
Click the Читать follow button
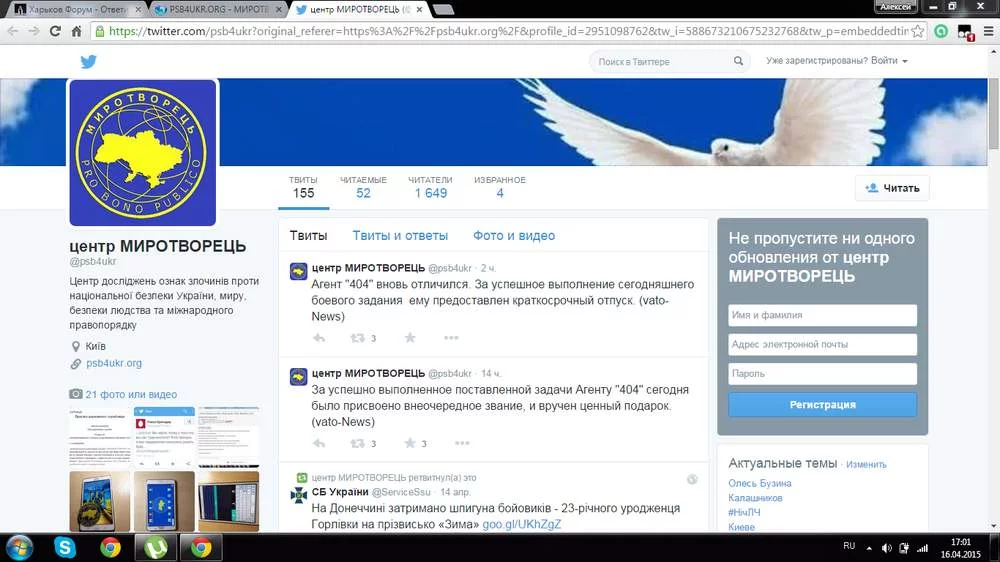coord(892,188)
